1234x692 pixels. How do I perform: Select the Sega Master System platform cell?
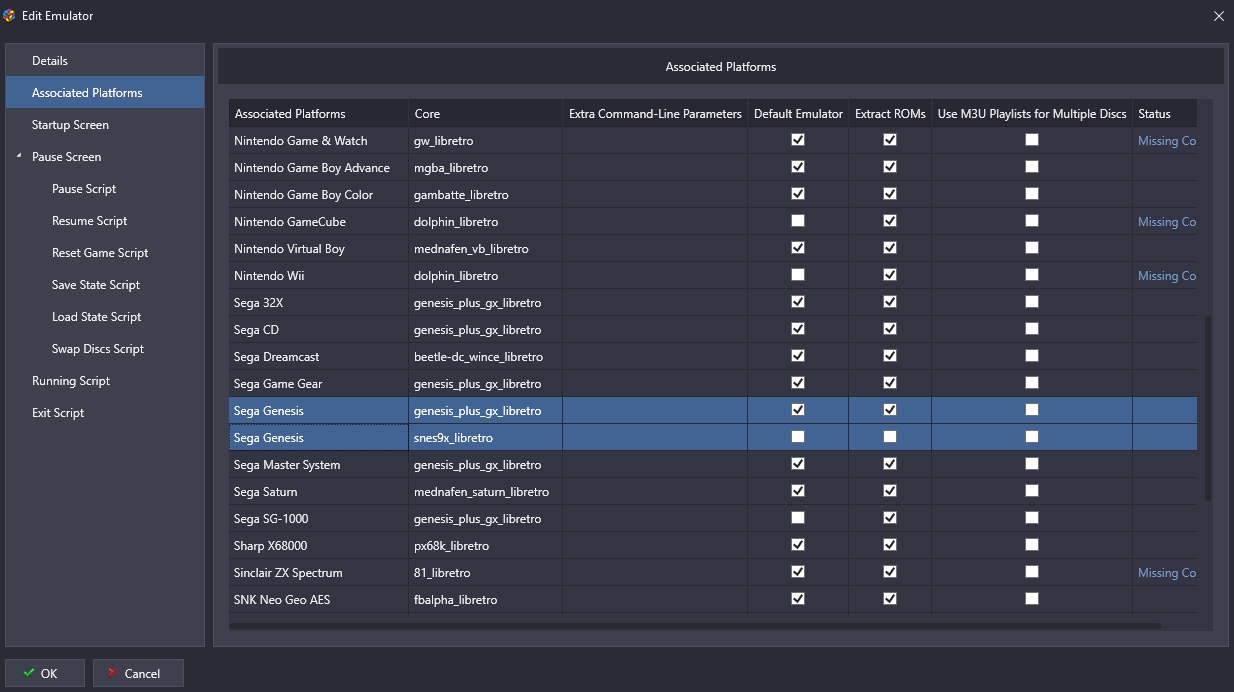coord(319,465)
